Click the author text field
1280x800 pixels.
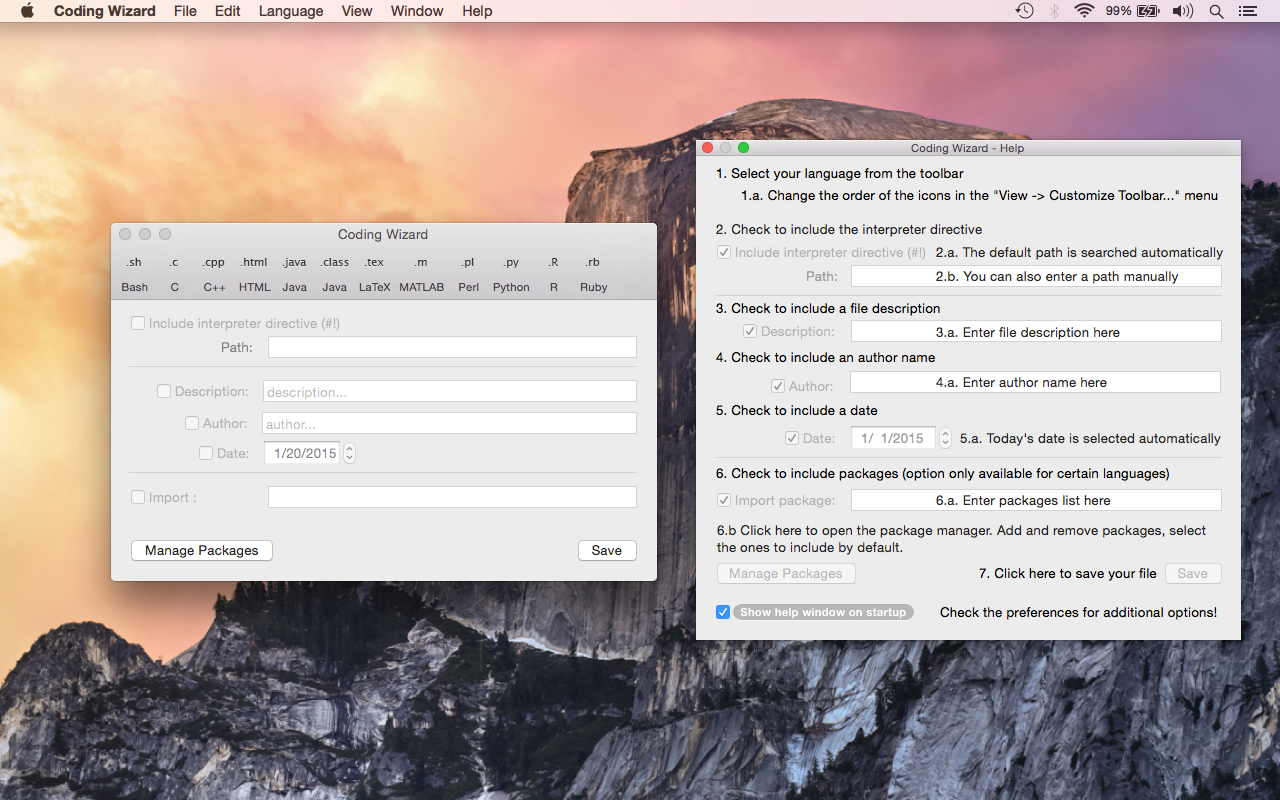(449, 423)
